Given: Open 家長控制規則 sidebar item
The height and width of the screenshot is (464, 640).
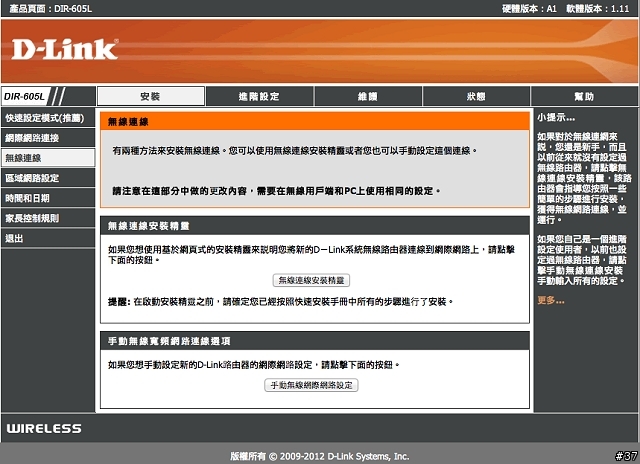Looking at the screenshot, I should coord(48,218).
